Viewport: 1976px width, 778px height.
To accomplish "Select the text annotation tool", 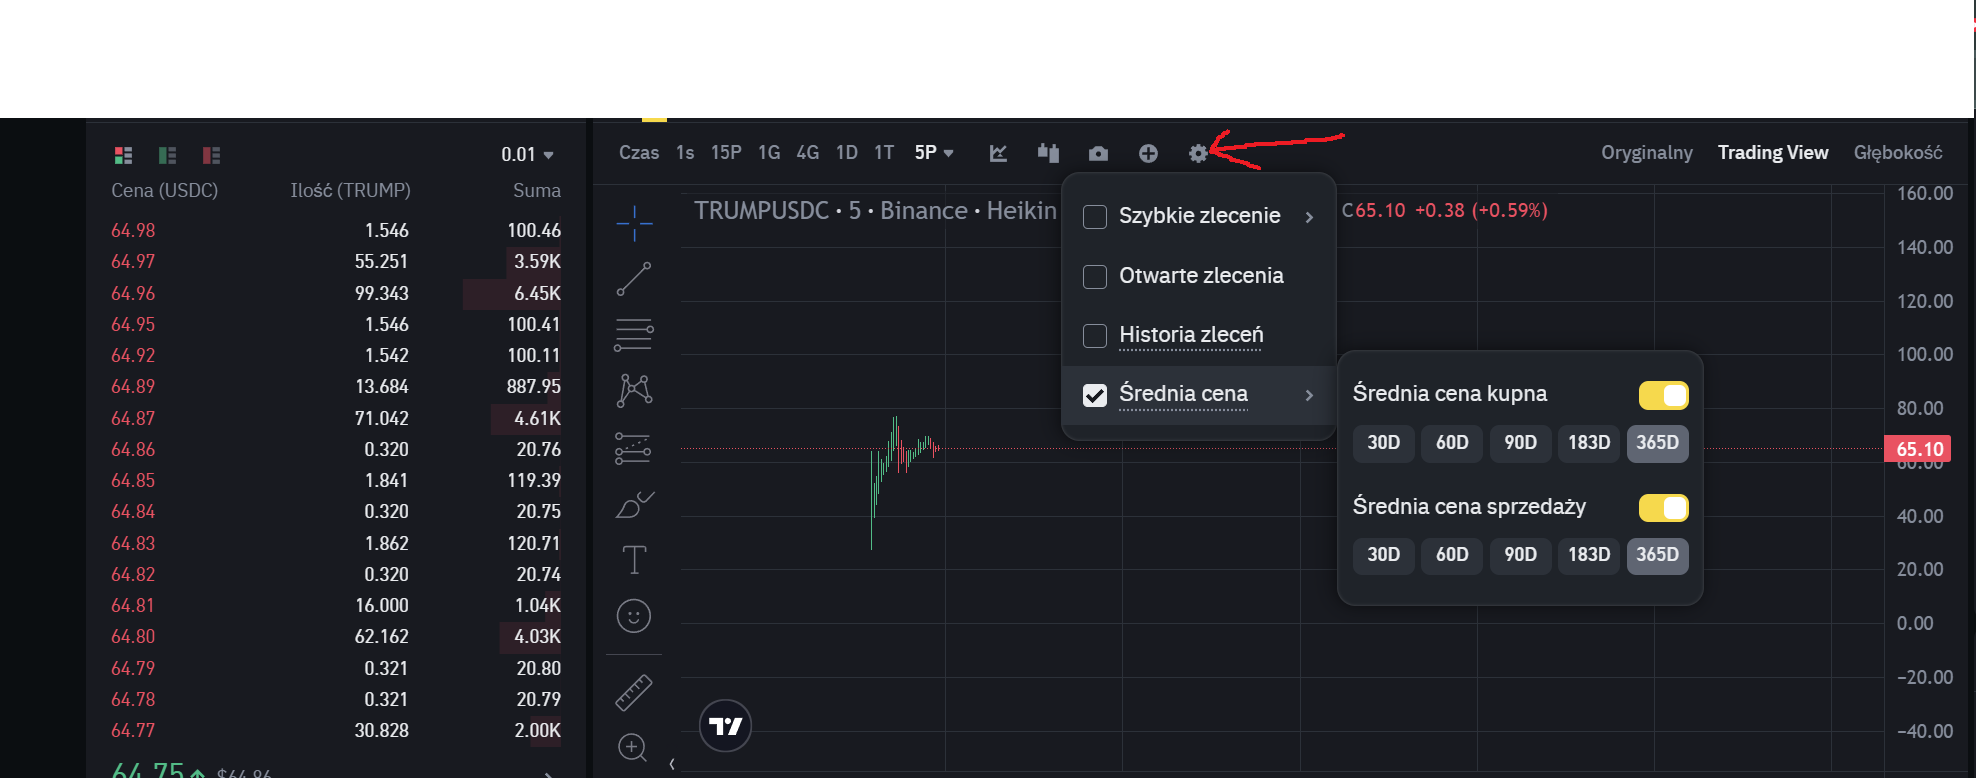I will [x=634, y=560].
